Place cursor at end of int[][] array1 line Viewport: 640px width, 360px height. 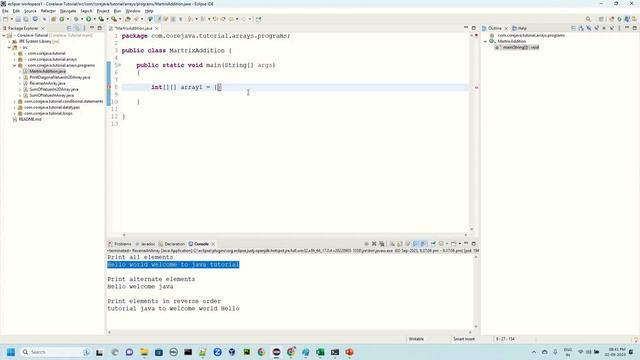[x=222, y=87]
